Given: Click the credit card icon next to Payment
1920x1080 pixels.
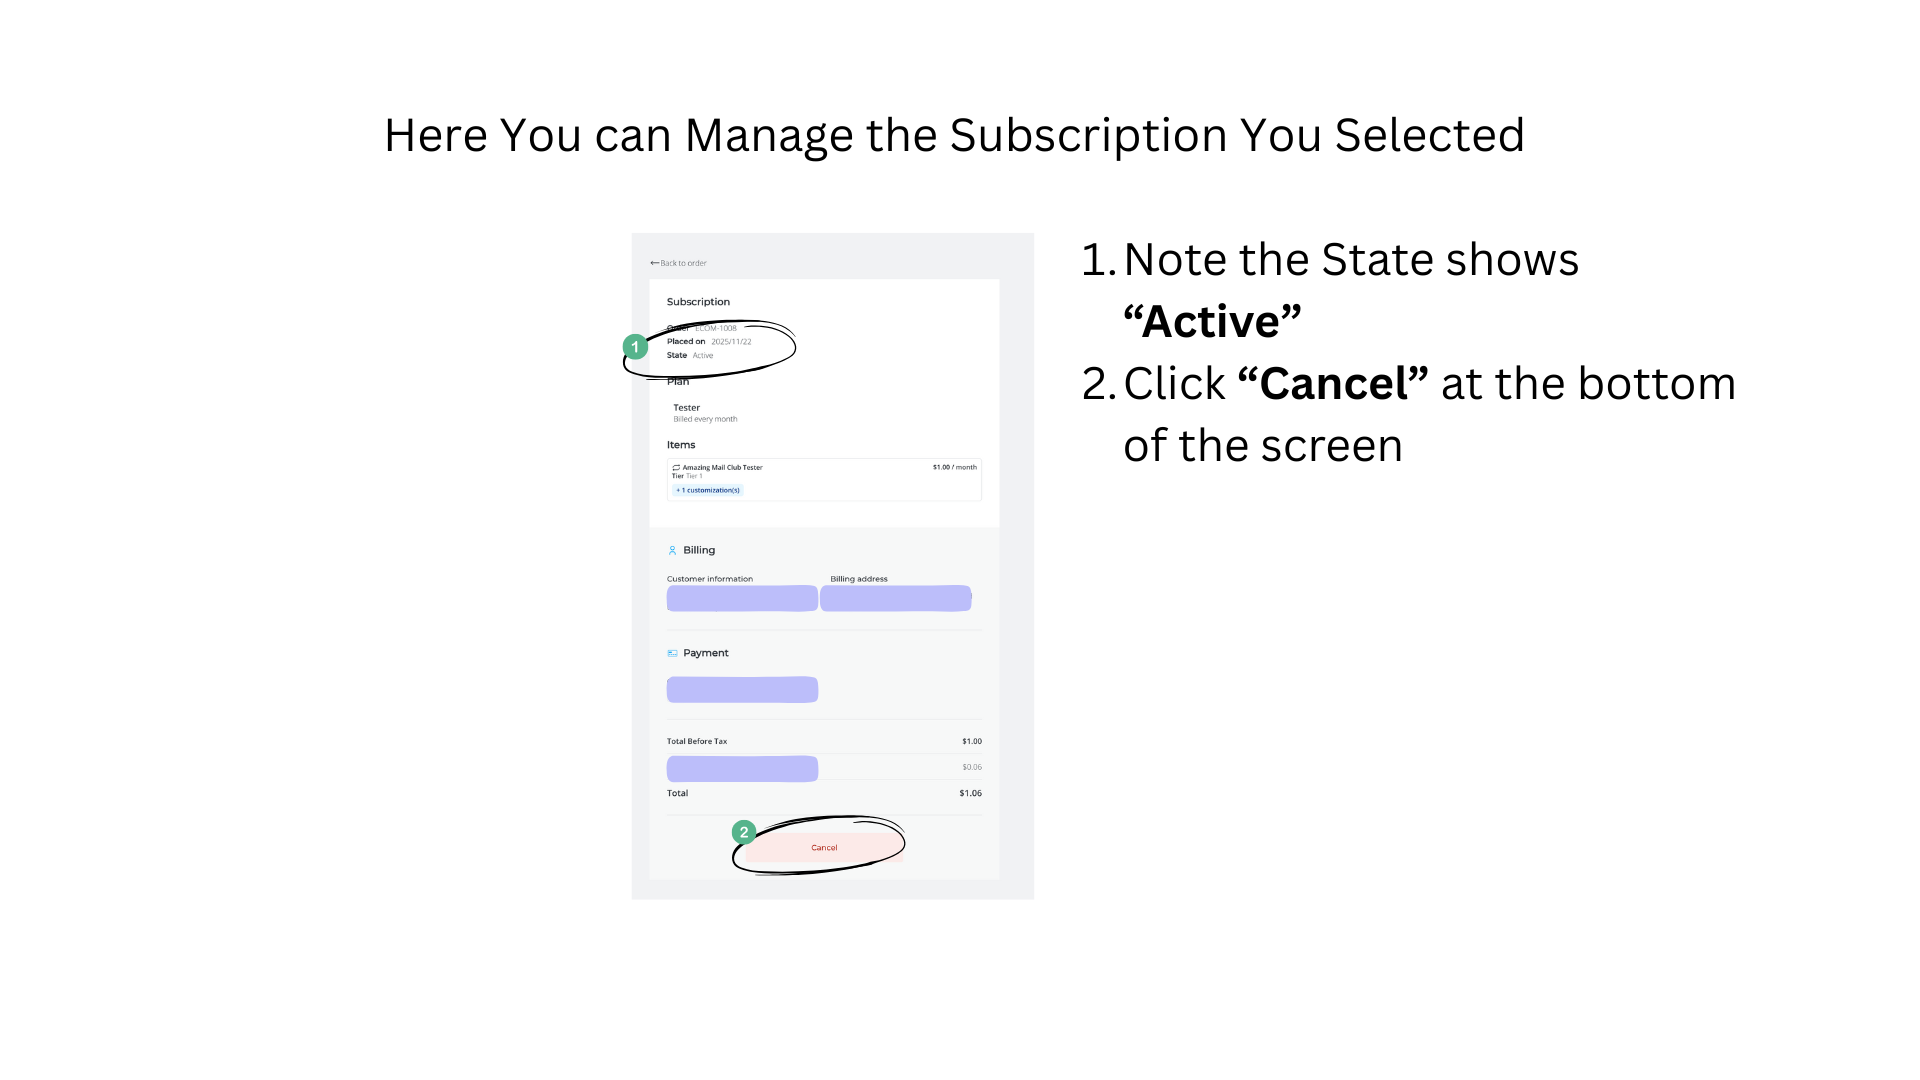Looking at the screenshot, I should point(672,653).
